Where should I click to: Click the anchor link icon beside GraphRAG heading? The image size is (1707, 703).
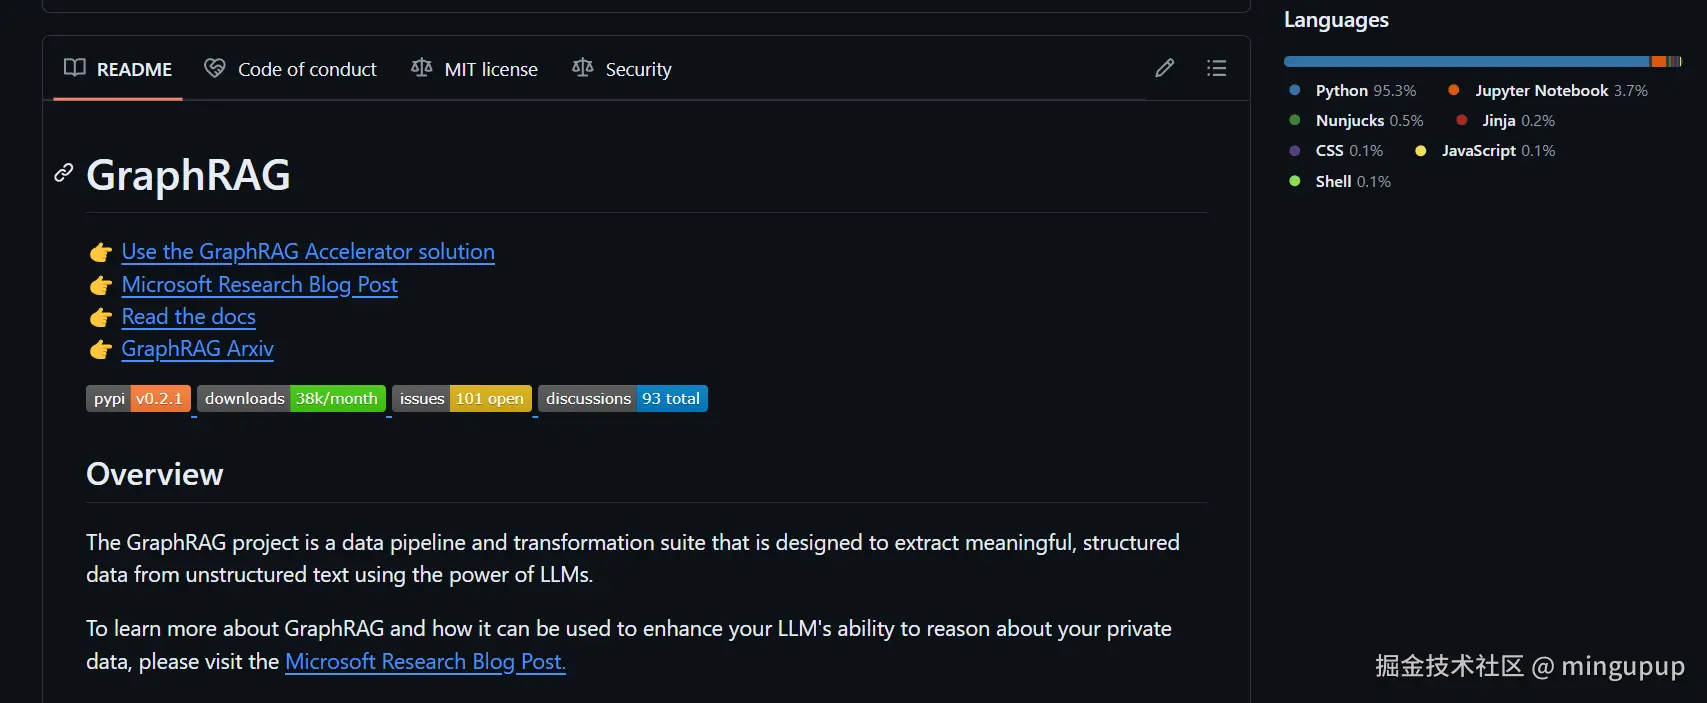coord(64,173)
